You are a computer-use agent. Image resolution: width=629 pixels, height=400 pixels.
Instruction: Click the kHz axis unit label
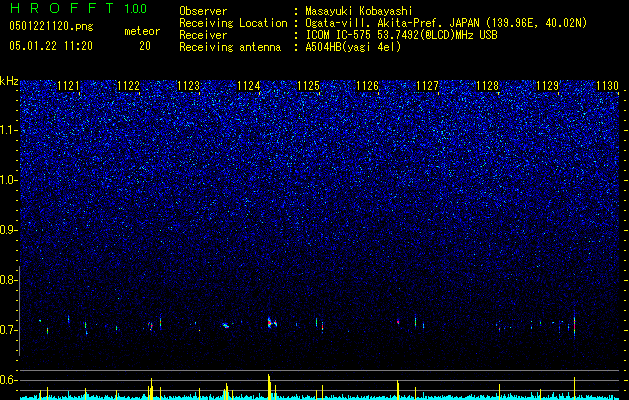point(9,81)
